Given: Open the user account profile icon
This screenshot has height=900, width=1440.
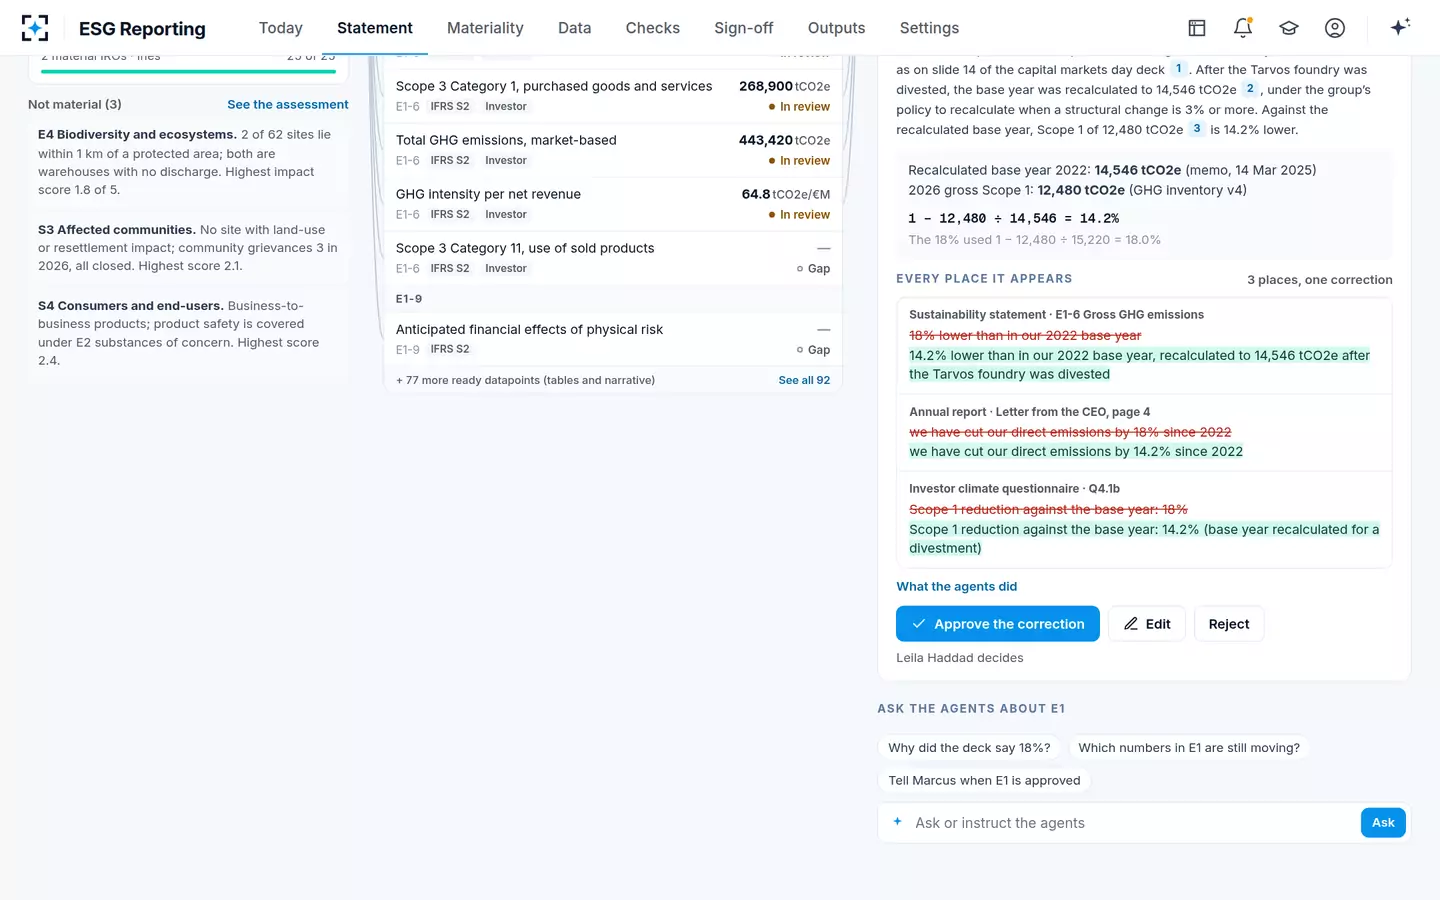Looking at the screenshot, I should pos(1335,28).
